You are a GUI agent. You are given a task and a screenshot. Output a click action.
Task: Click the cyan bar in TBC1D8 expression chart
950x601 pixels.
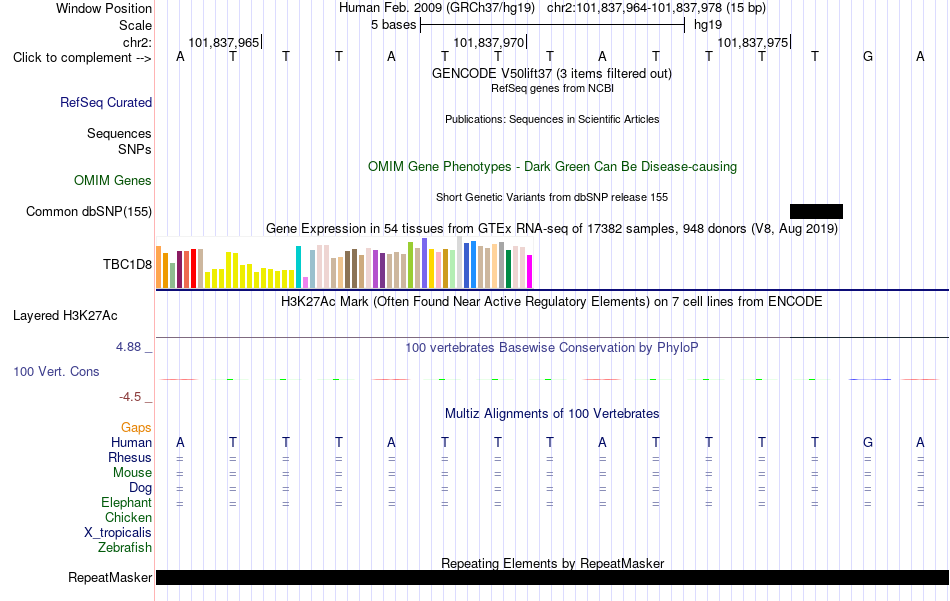point(298,267)
